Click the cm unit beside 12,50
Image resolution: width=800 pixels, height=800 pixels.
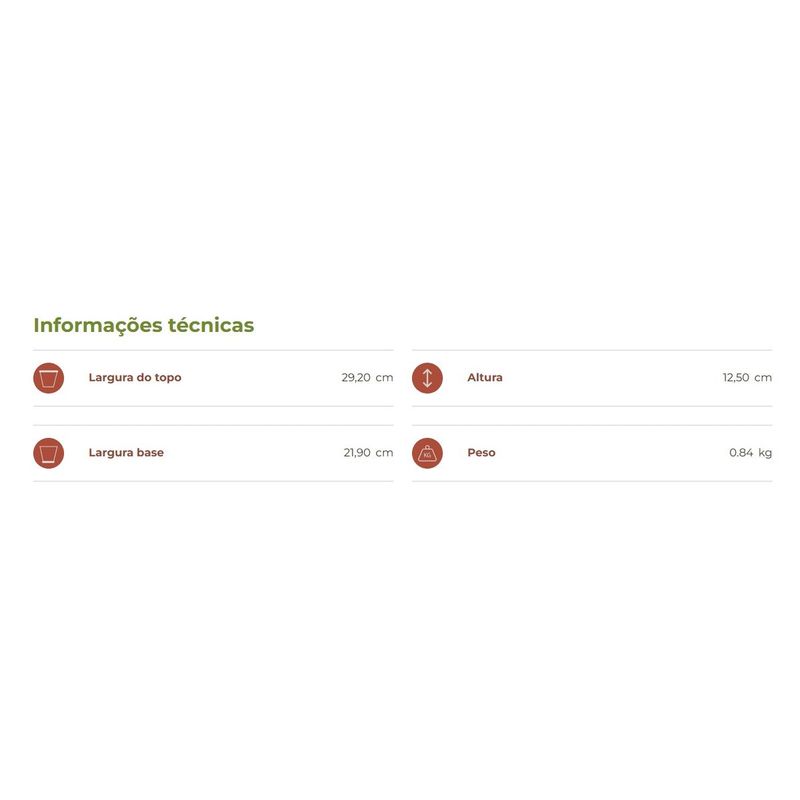[x=763, y=378]
